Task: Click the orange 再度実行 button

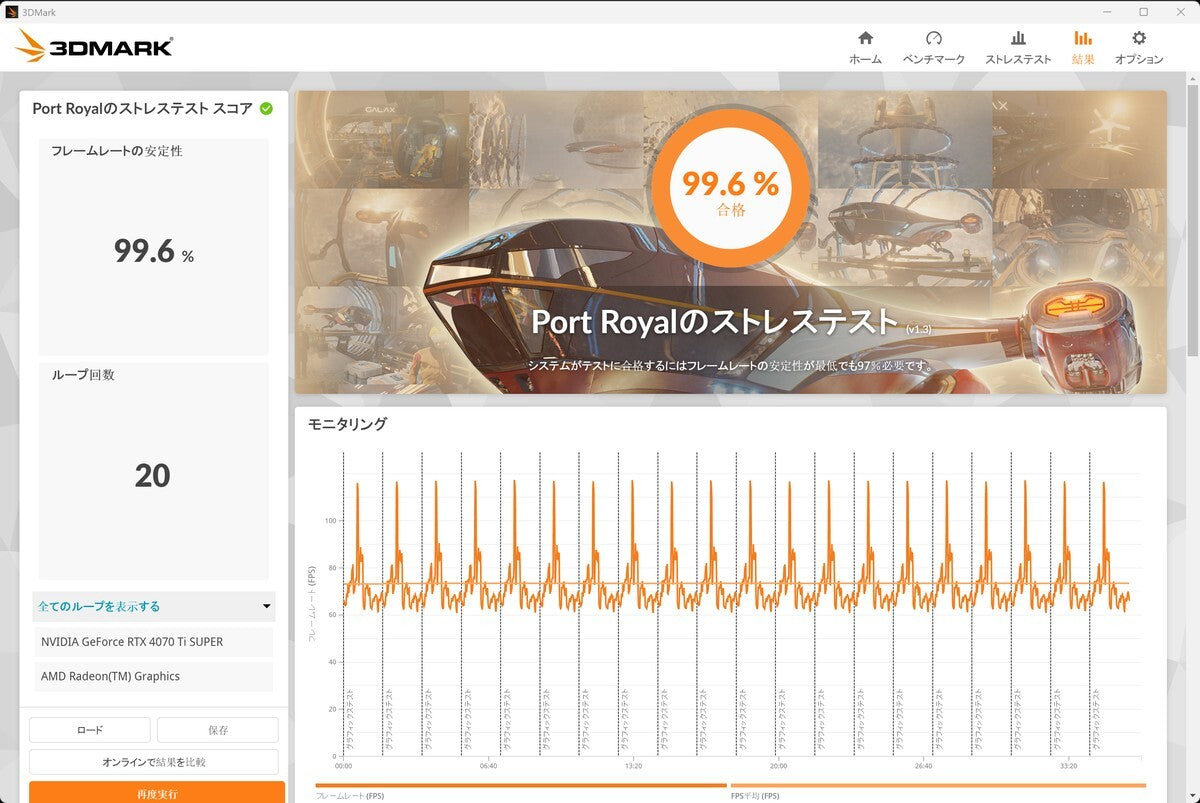Action: 157,792
